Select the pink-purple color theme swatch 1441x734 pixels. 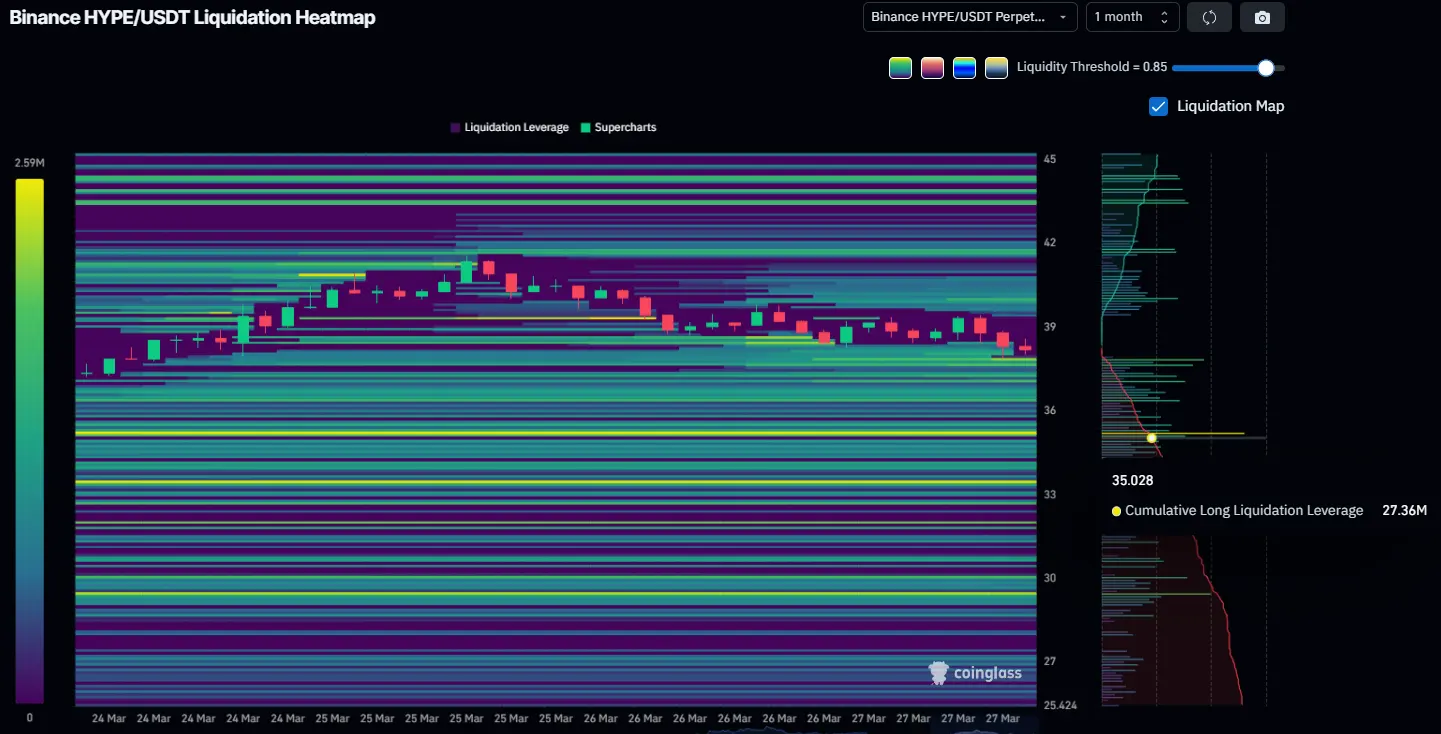point(932,68)
